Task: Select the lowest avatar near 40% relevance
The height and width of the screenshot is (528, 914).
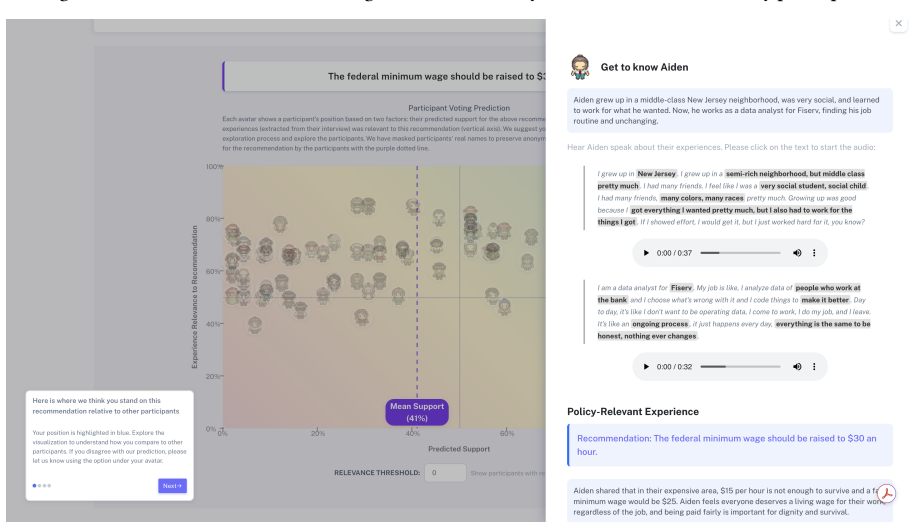Action: pyautogui.click(x=255, y=325)
